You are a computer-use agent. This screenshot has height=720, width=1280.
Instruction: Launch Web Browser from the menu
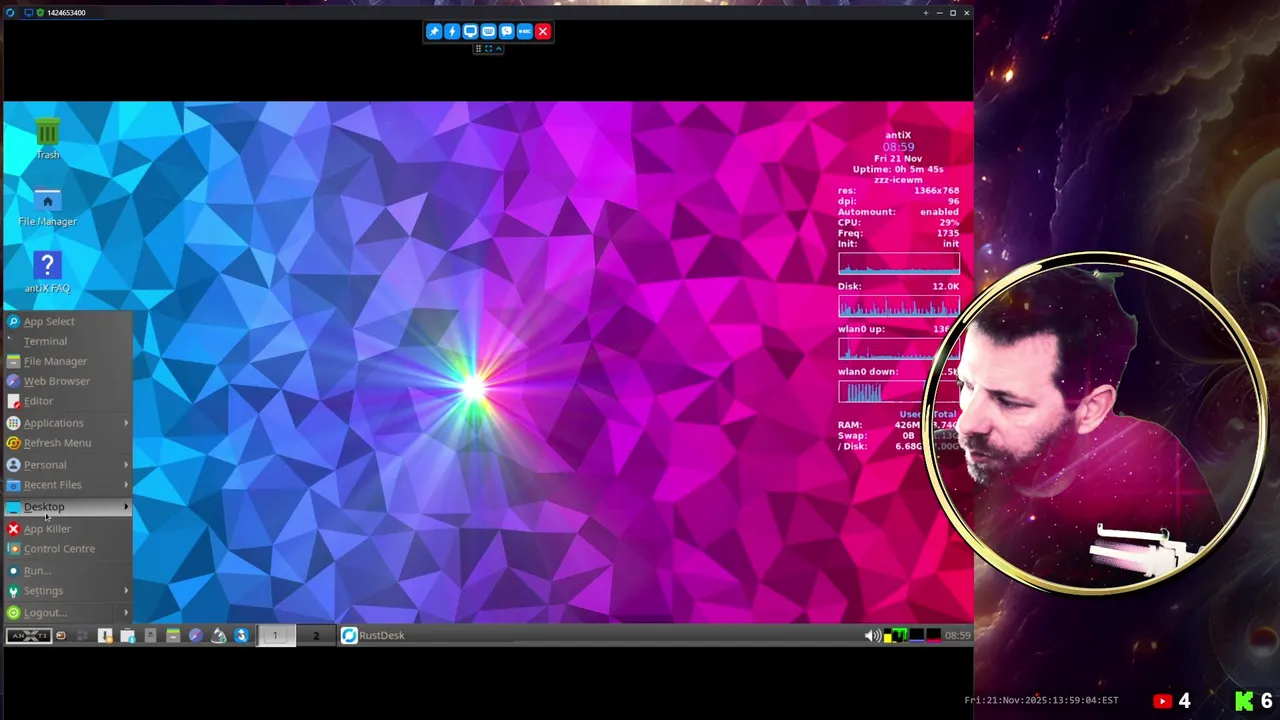click(x=67, y=381)
